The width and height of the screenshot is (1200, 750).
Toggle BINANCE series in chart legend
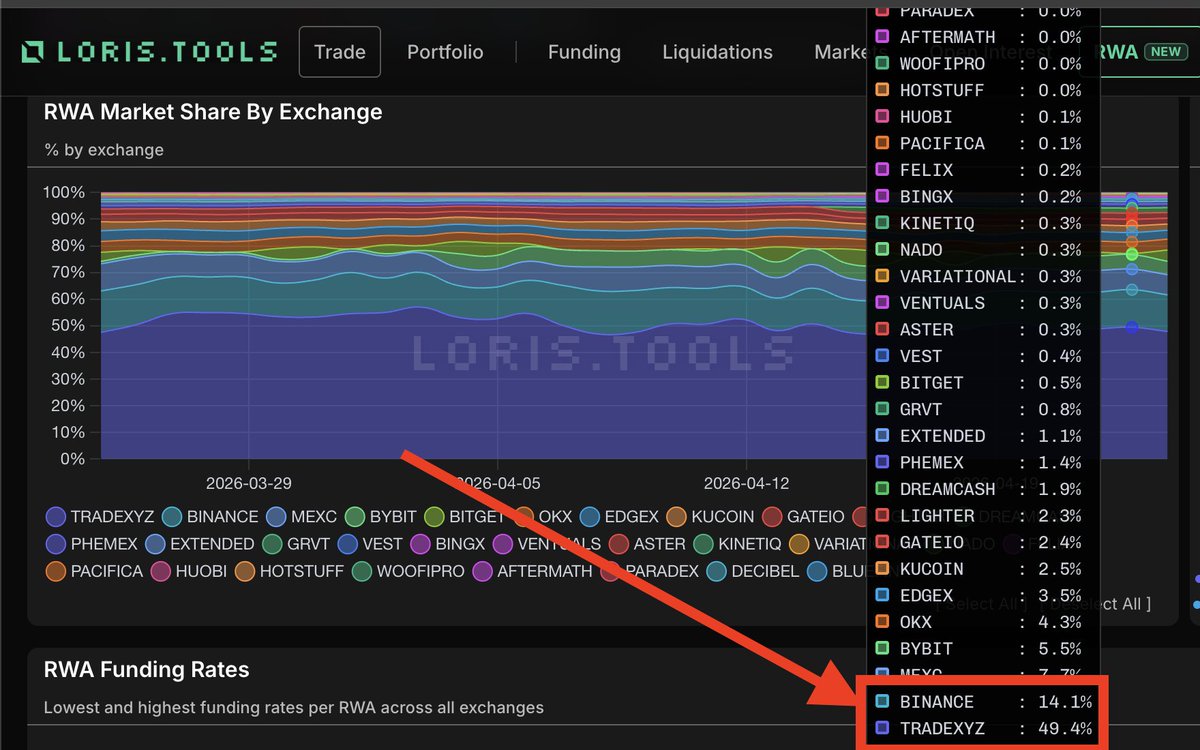point(210,517)
